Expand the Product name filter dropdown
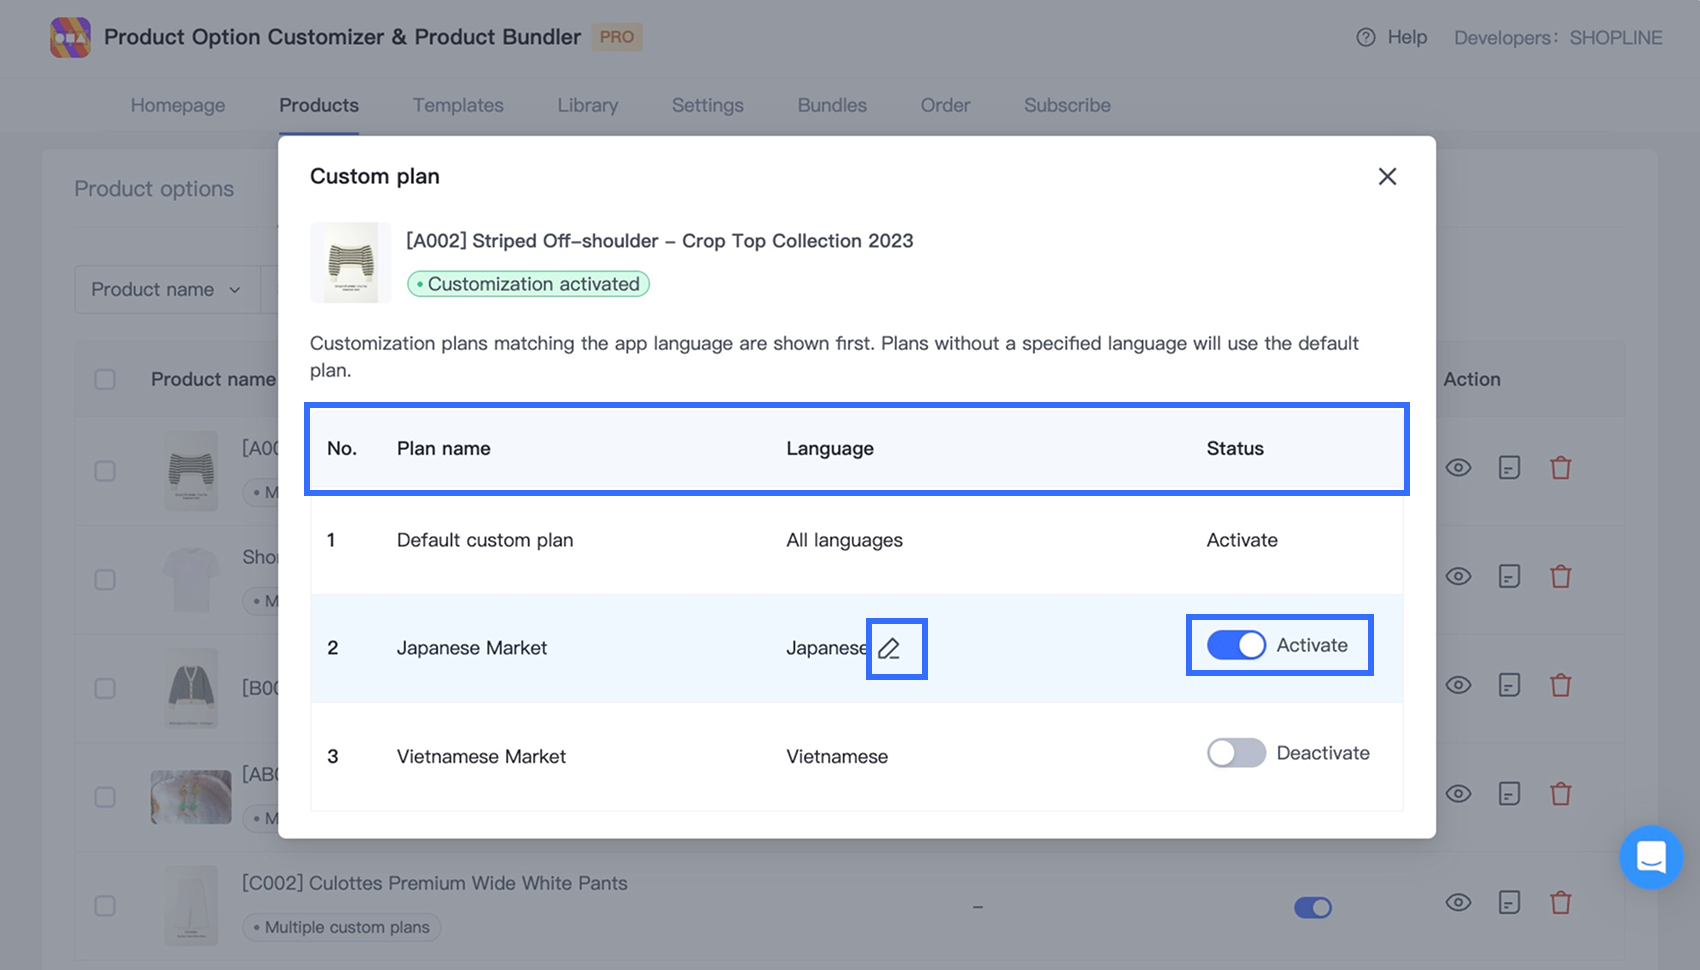 [166, 290]
